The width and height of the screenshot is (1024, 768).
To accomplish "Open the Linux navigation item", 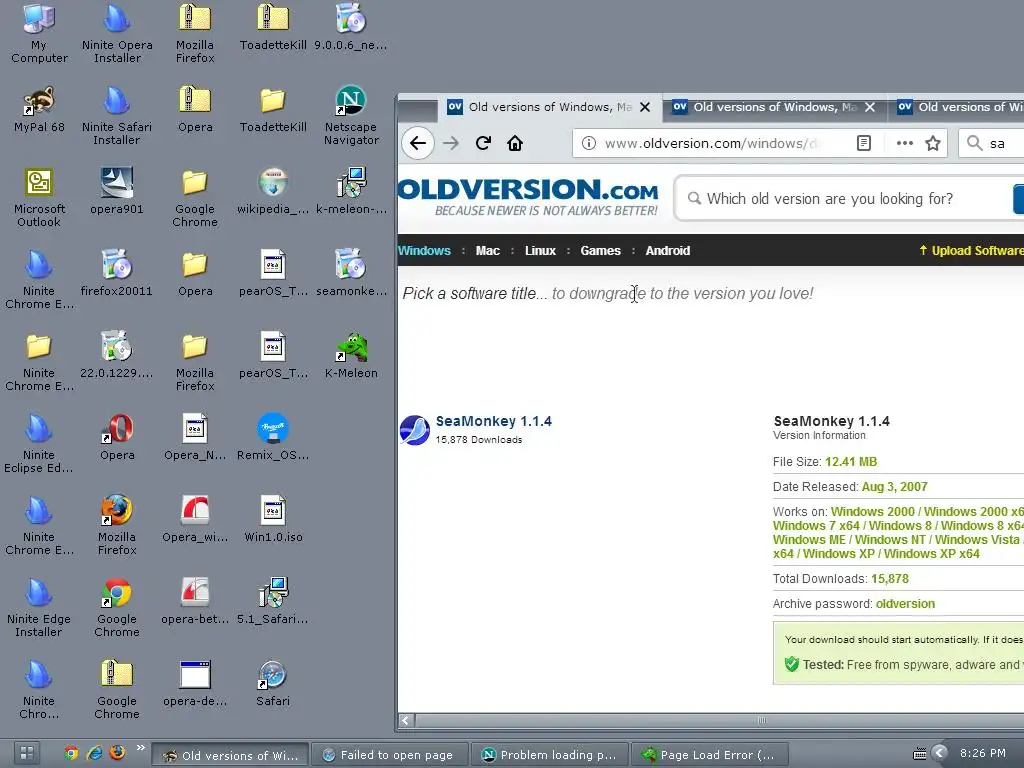I will (540, 251).
